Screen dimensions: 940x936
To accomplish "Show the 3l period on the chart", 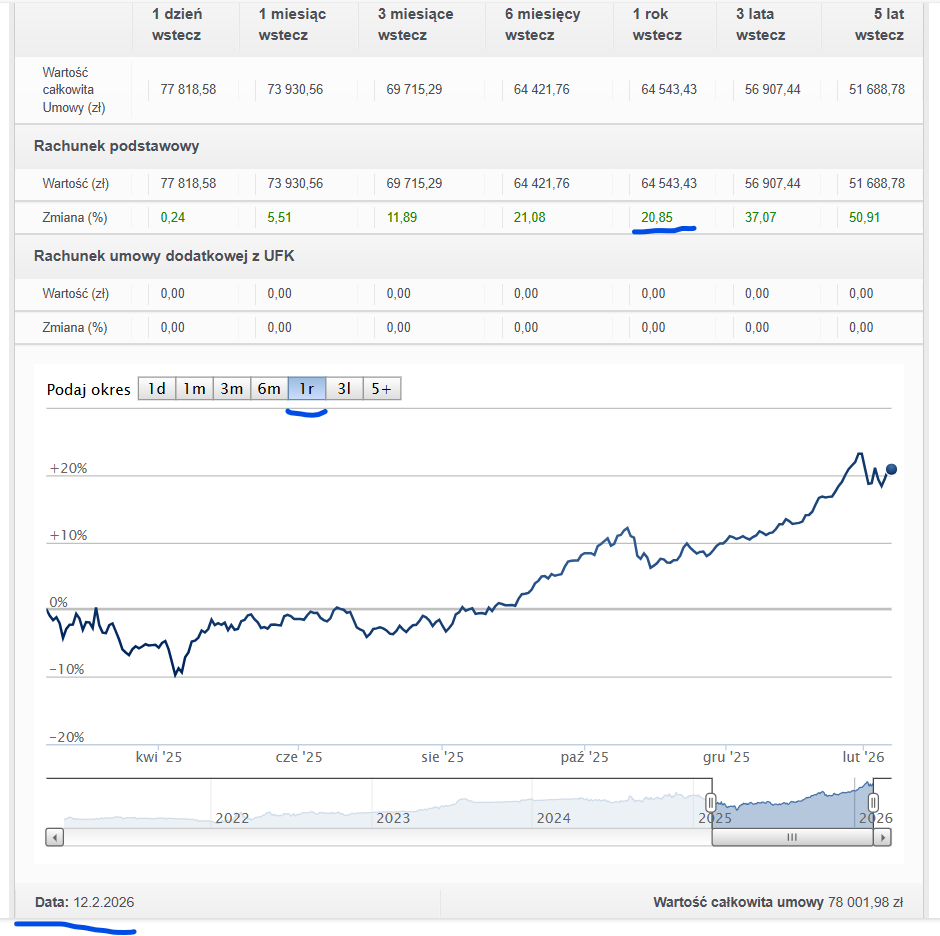I will [x=344, y=389].
